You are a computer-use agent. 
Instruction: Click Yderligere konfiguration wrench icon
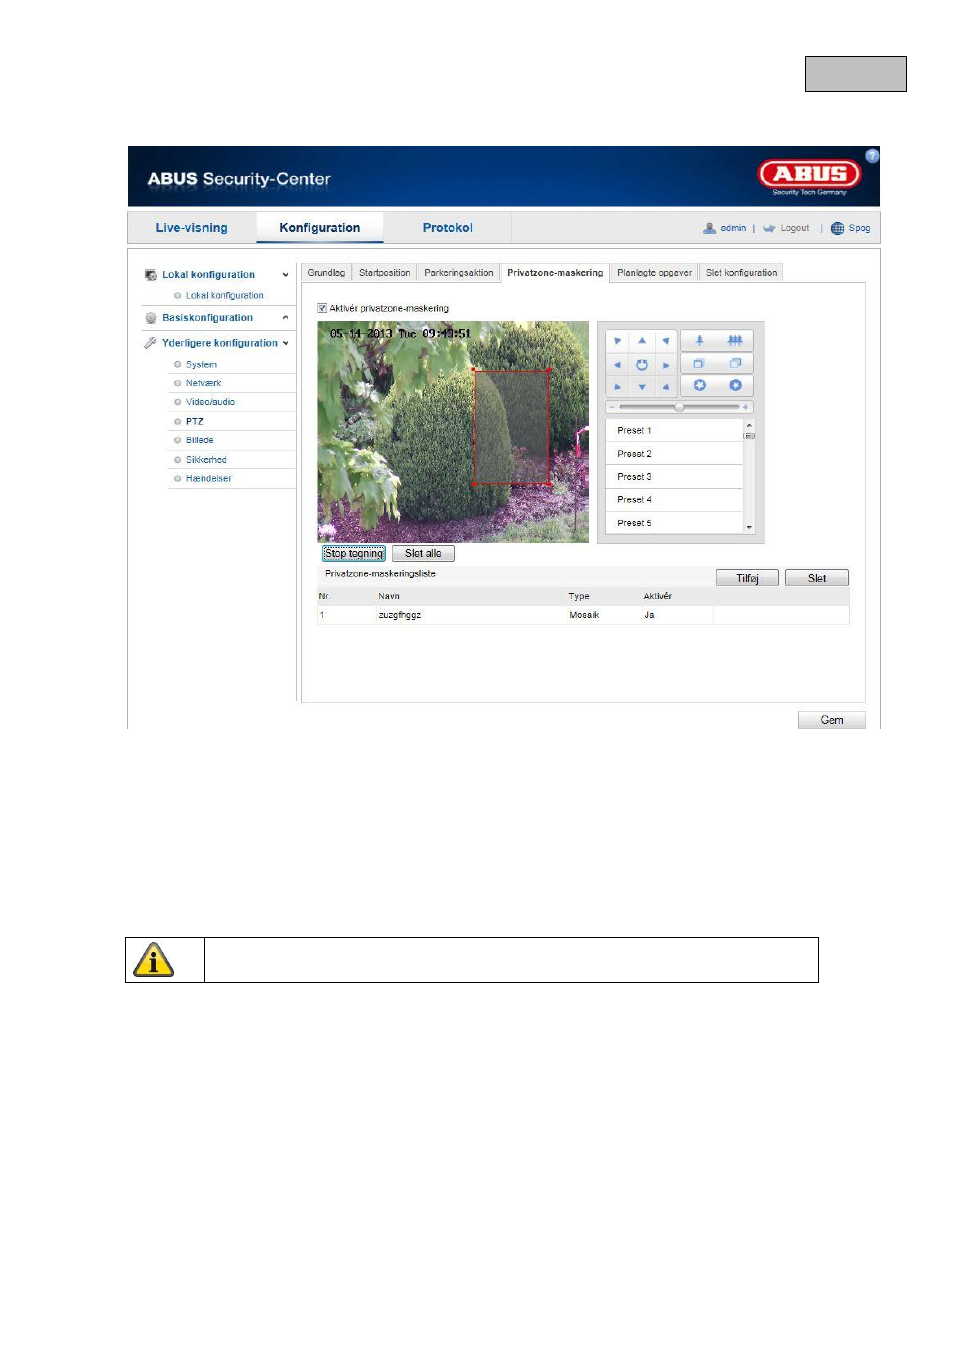[x=151, y=343]
